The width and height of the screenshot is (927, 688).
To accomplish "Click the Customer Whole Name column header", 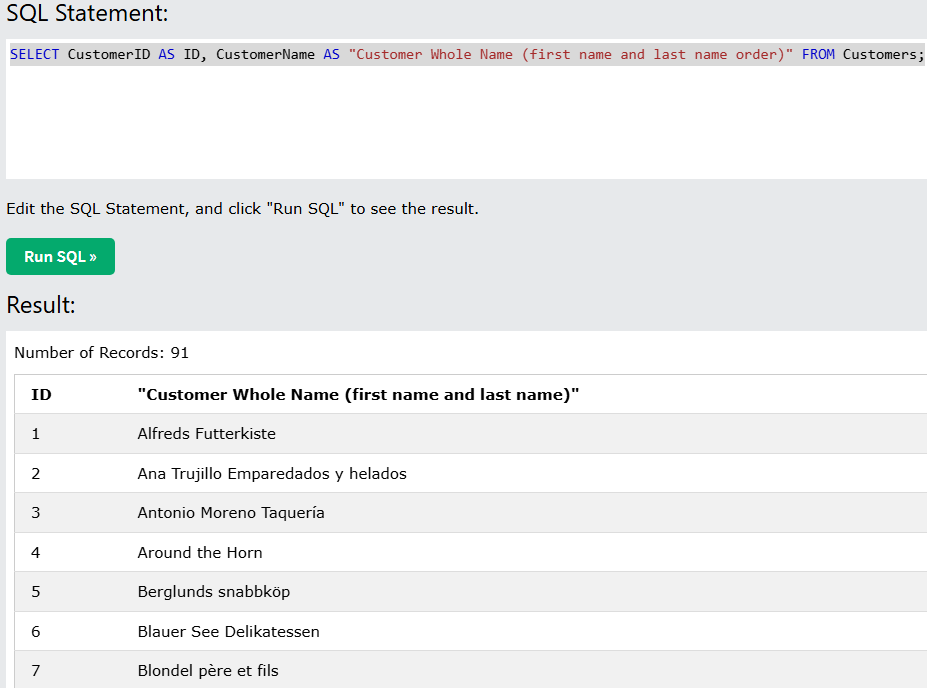I will coord(358,395).
